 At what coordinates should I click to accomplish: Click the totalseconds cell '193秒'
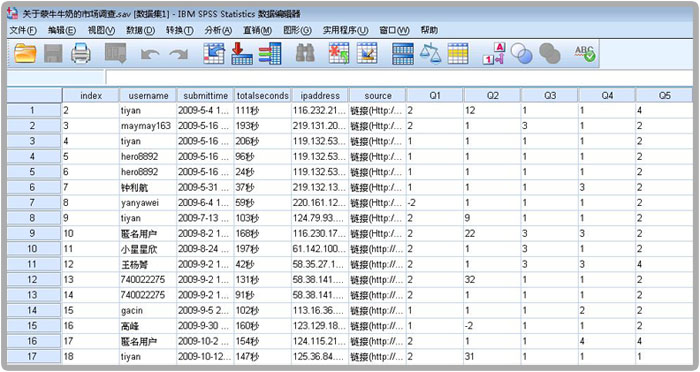coord(263,126)
